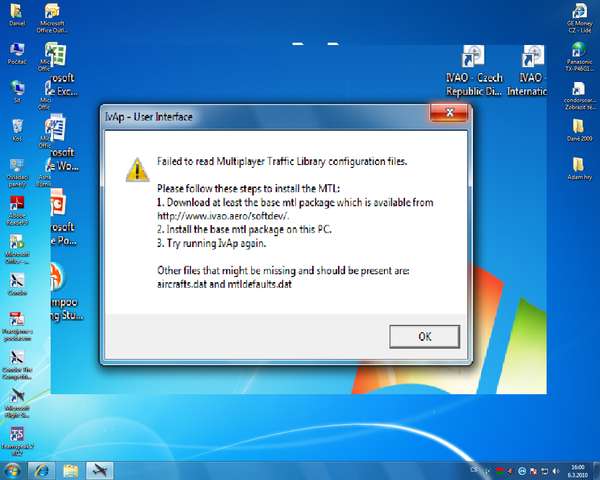Select the Condor desktop shortcut
The height and width of the screenshot is (480, 600).
(17, 284)
